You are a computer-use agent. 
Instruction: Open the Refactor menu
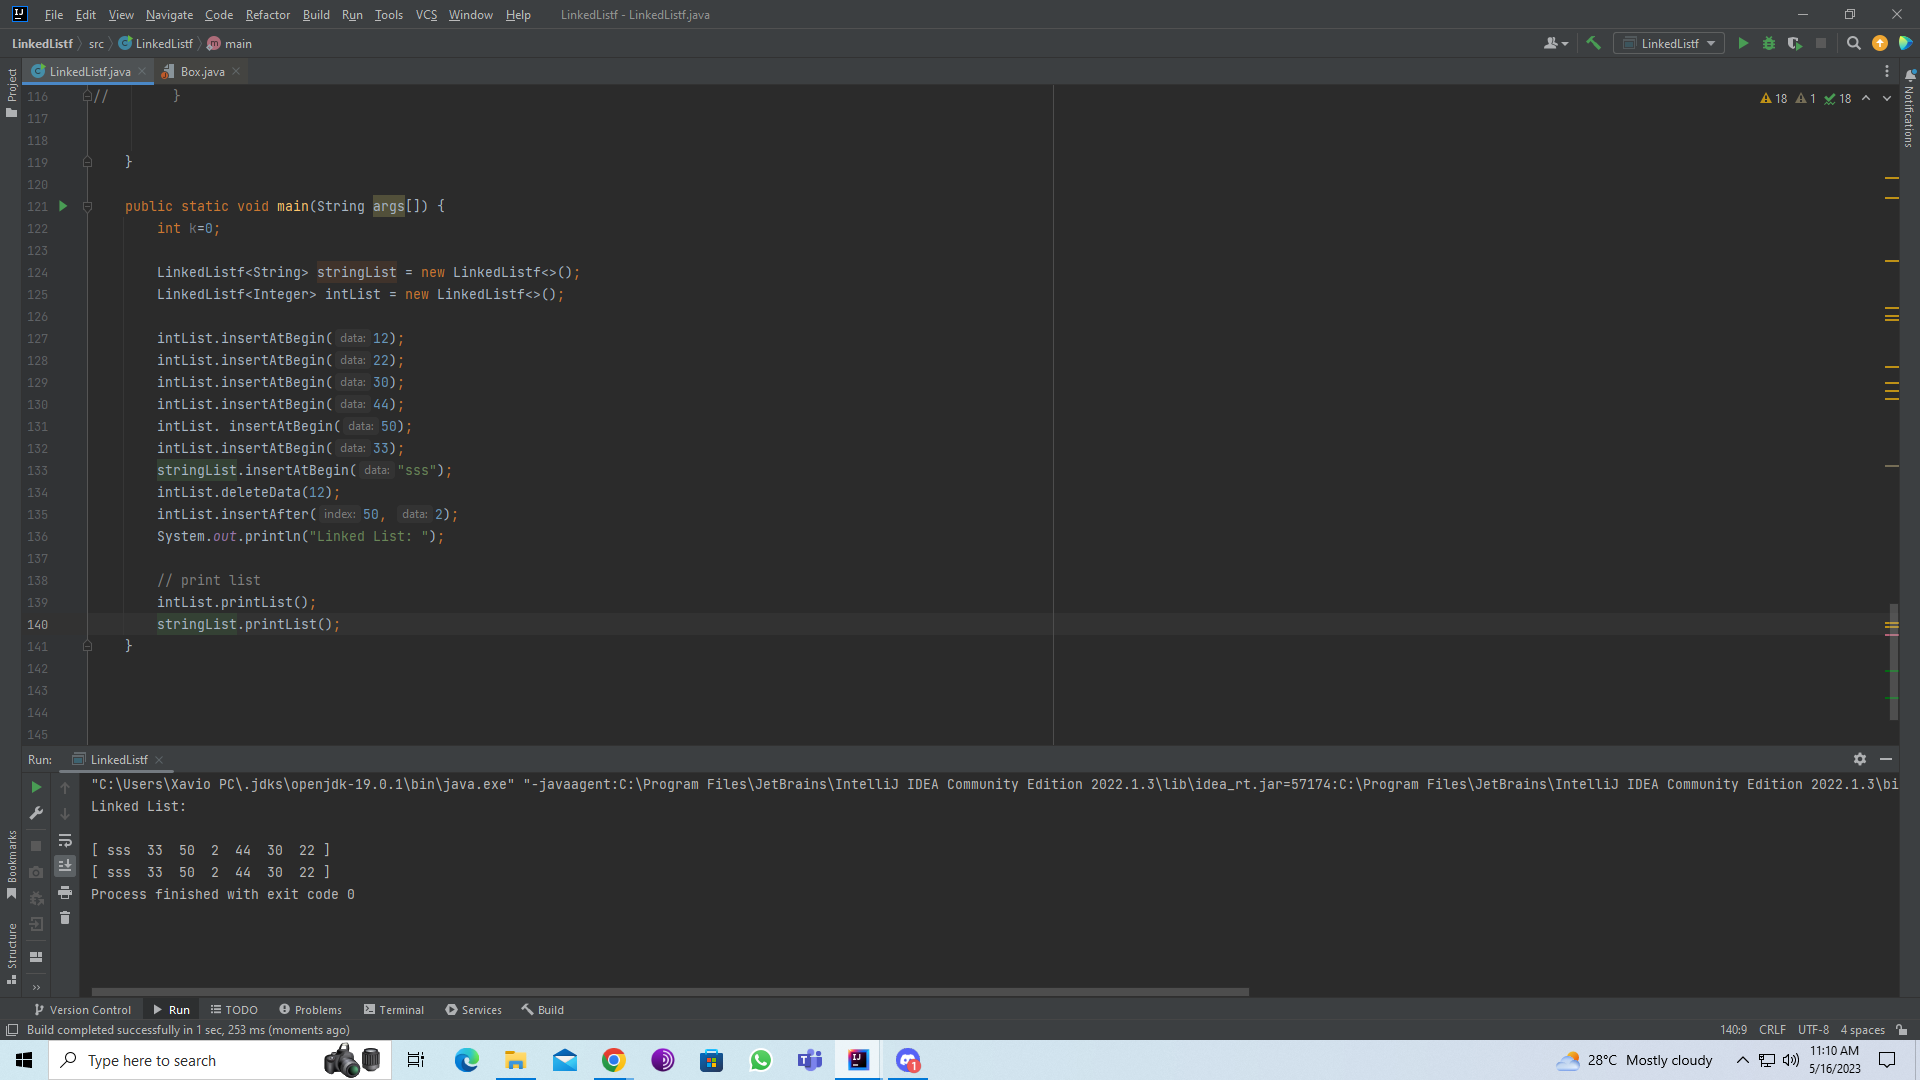click(x=267, y=14)
